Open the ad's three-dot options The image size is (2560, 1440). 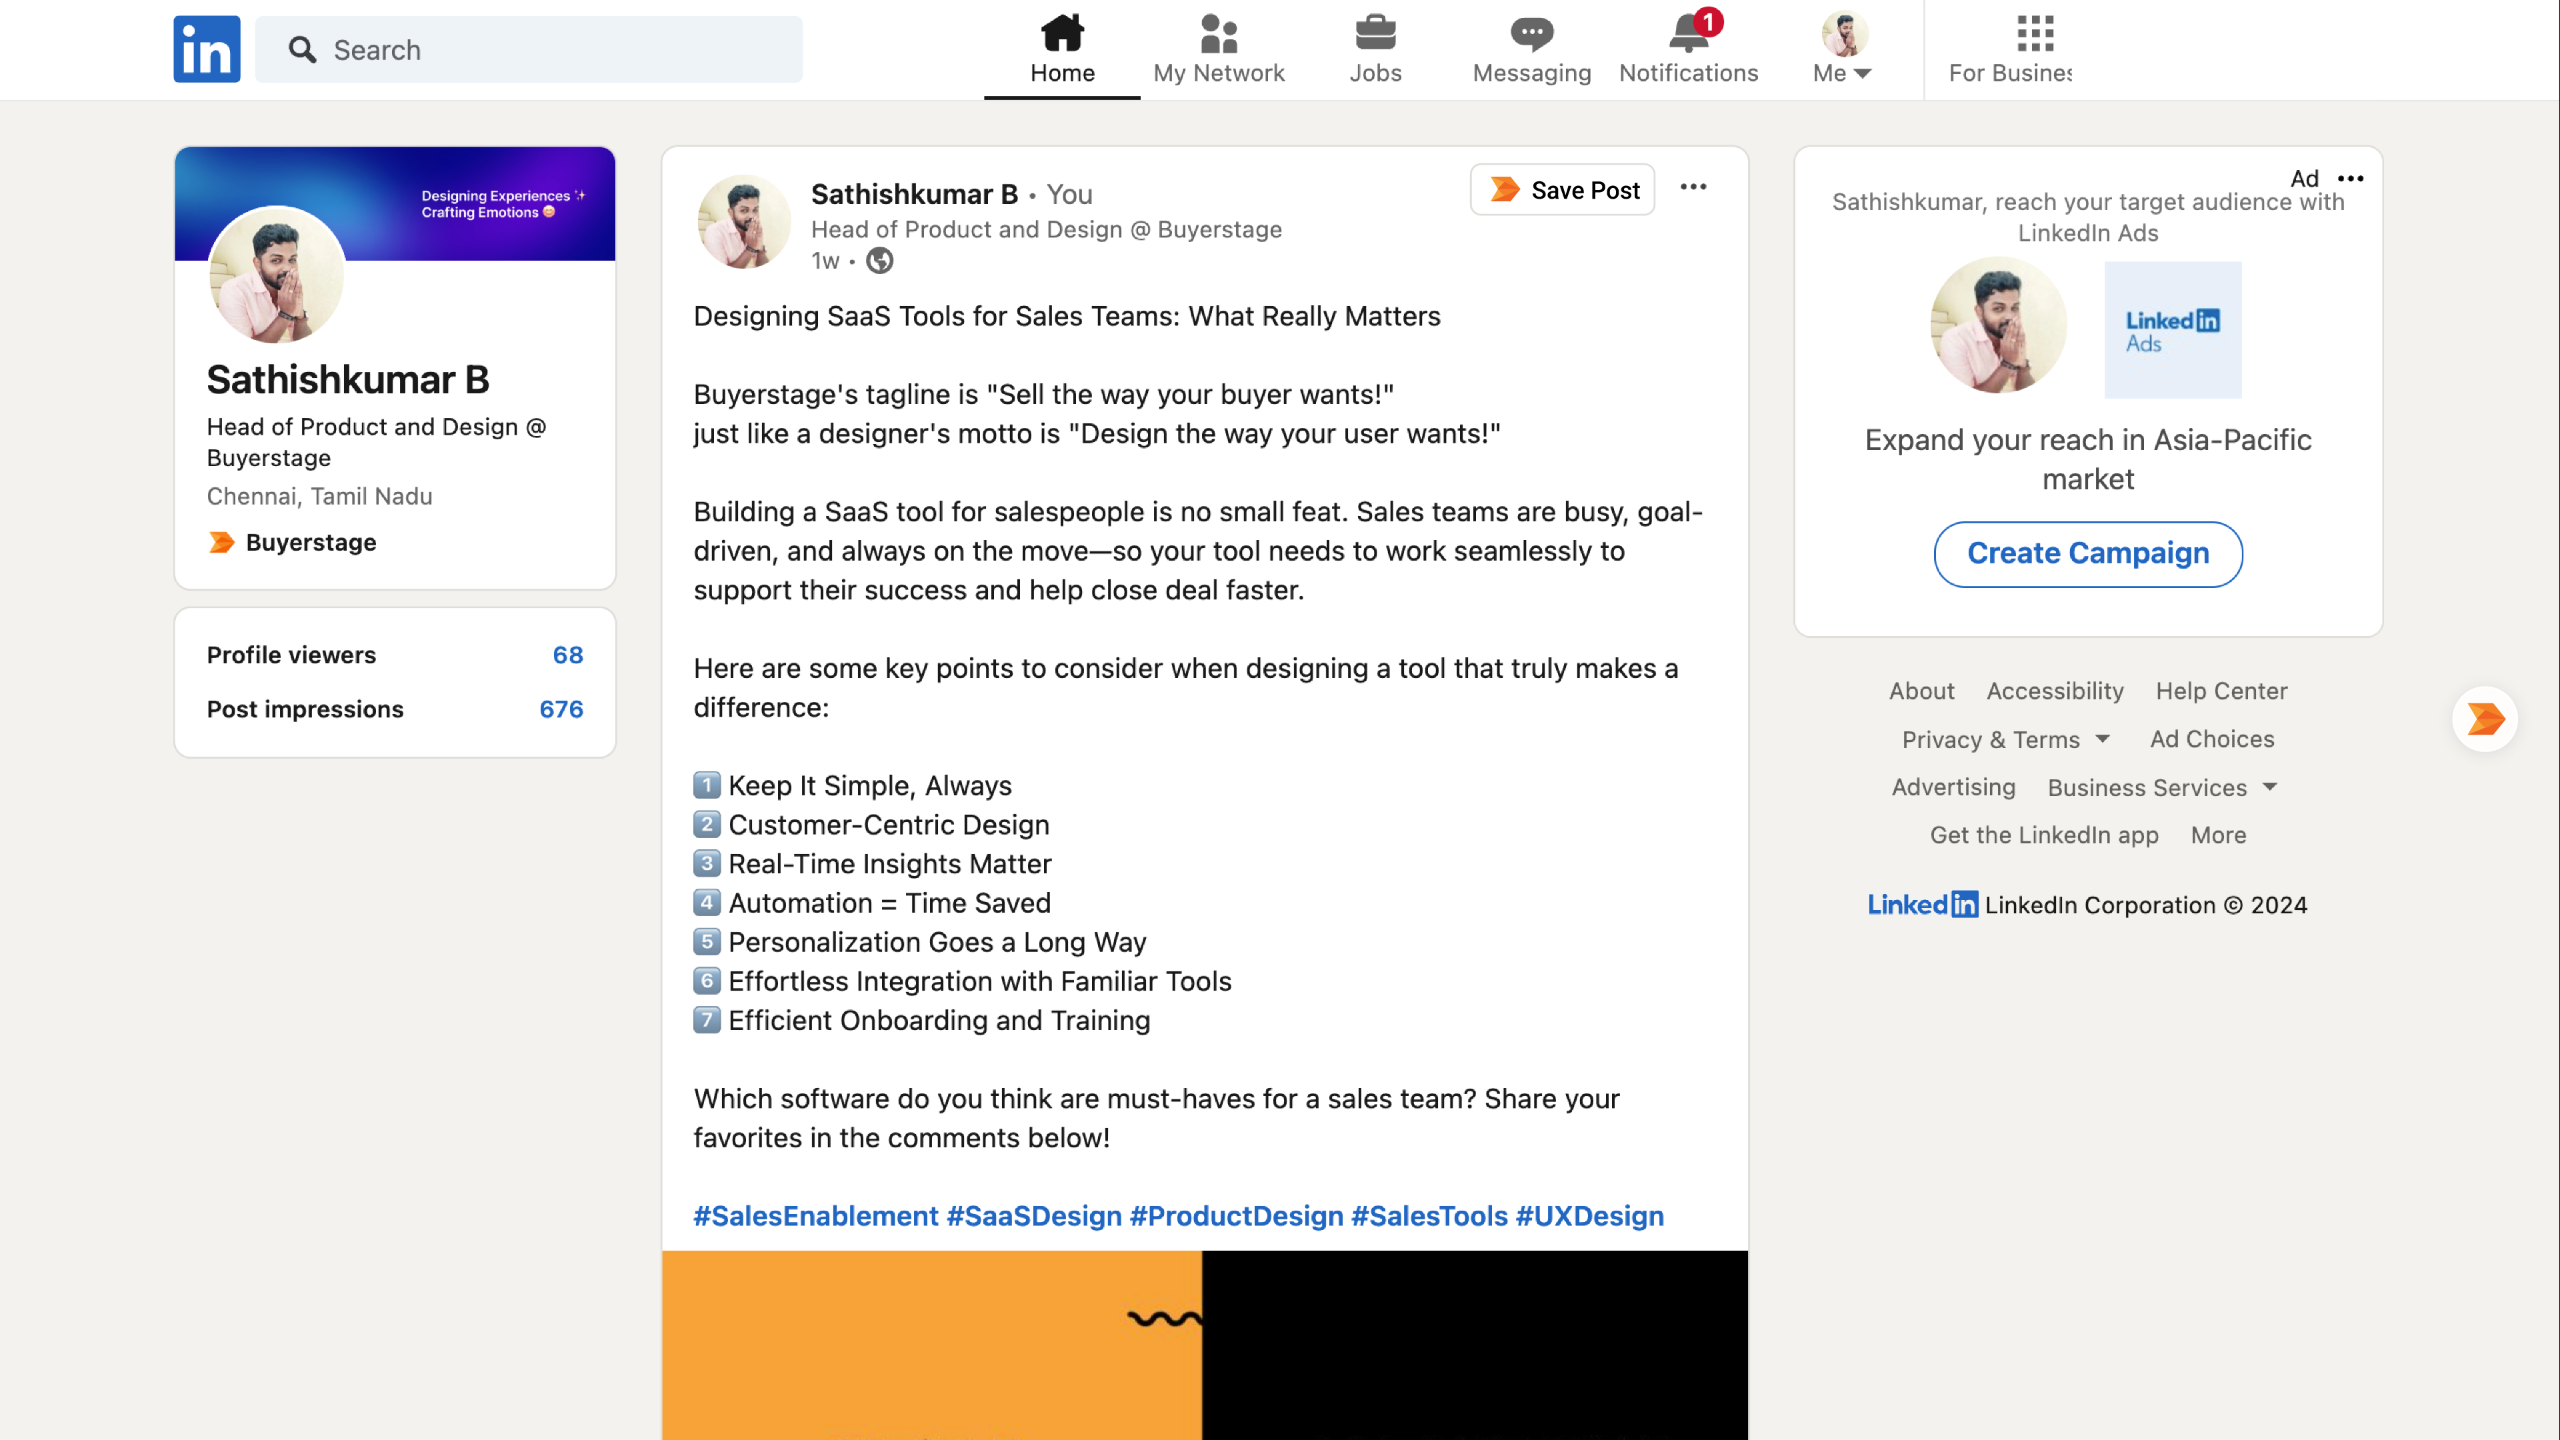point(2351,178)
